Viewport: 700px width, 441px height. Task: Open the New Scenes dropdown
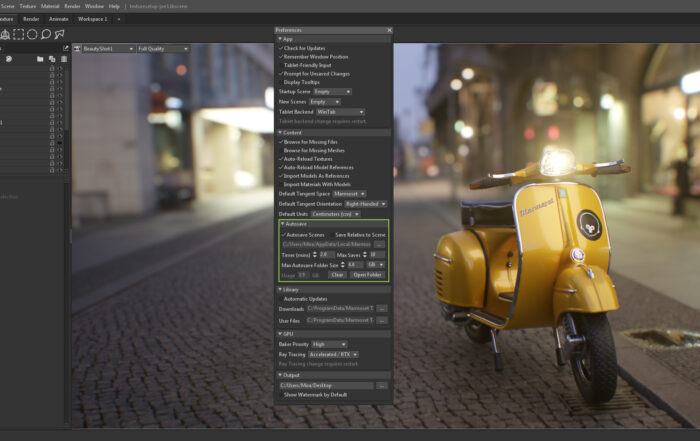pos(325,102)
